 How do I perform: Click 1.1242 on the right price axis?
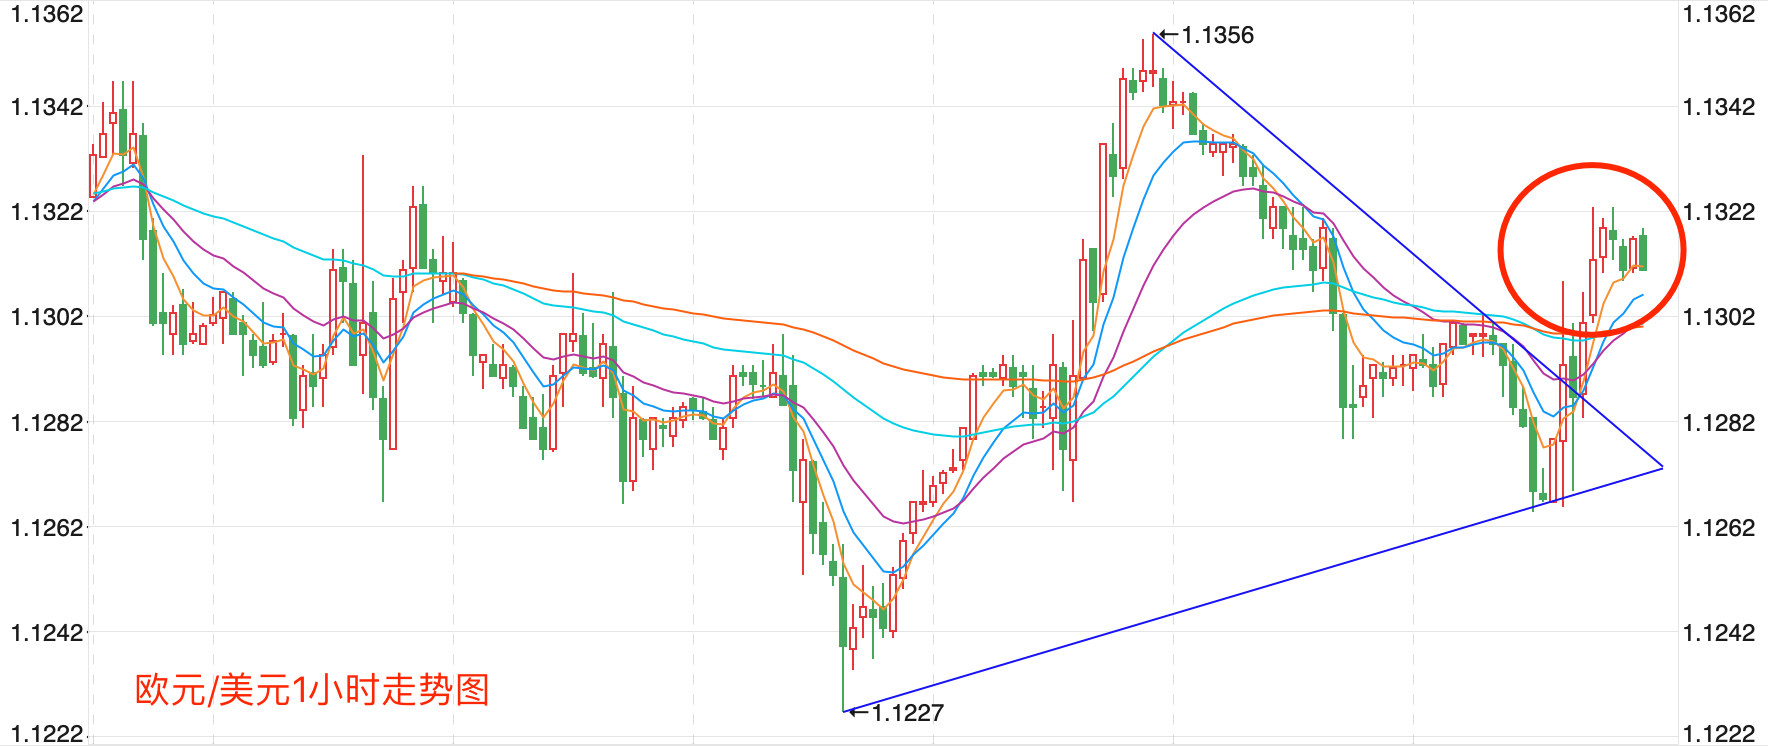coord(1719,633)
